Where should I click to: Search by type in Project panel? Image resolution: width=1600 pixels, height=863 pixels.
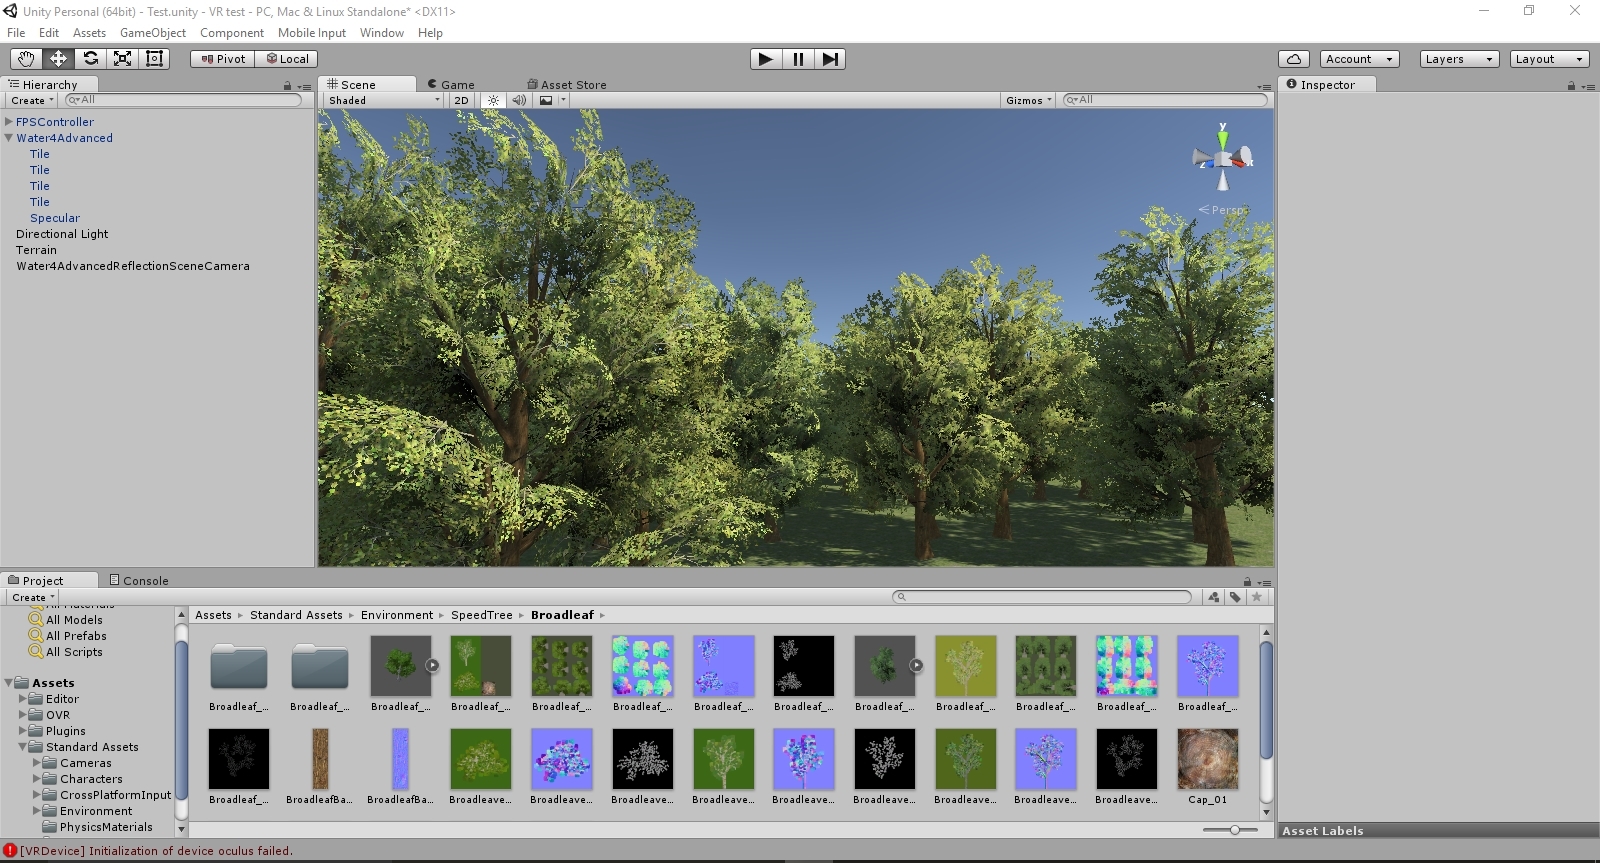(x=1214, y=597)
